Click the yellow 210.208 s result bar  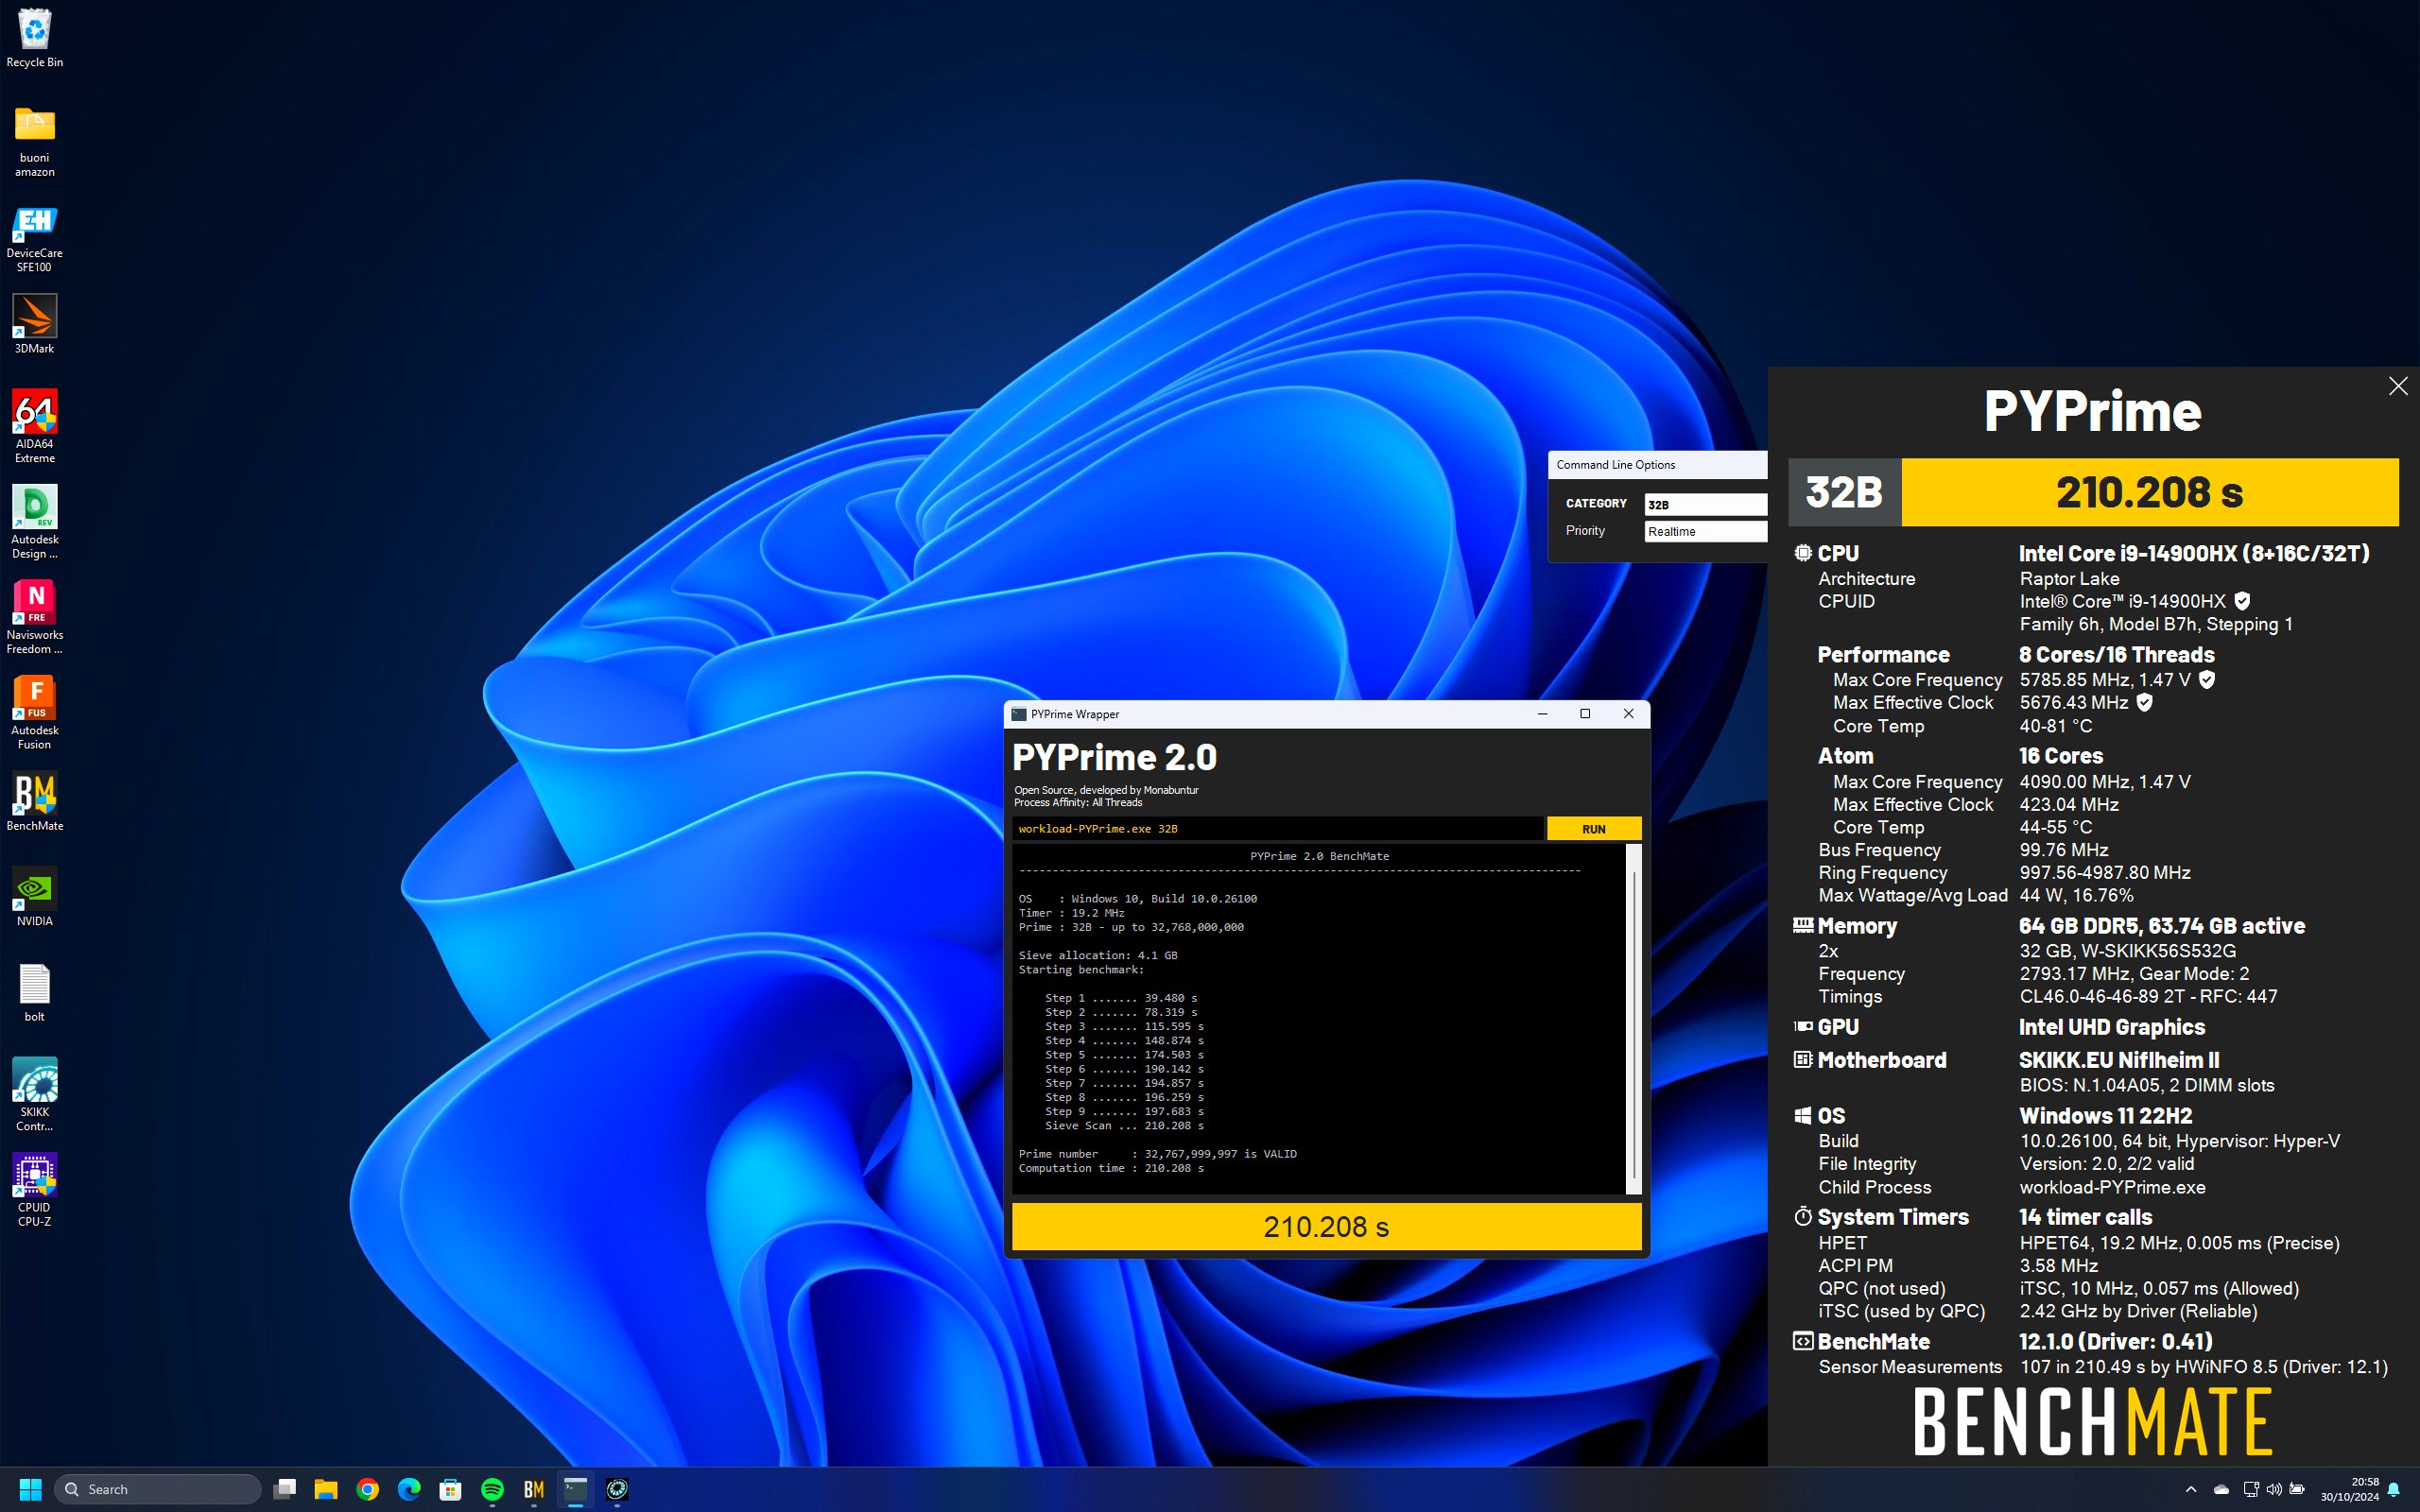tap(1326, 1227)
